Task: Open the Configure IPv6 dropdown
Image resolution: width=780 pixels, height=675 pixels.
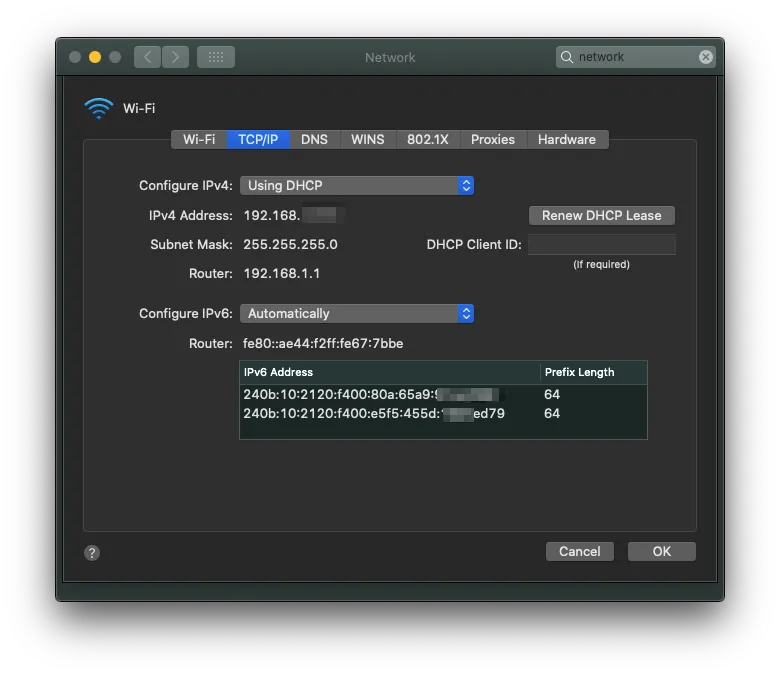Action: coord(356,313)
